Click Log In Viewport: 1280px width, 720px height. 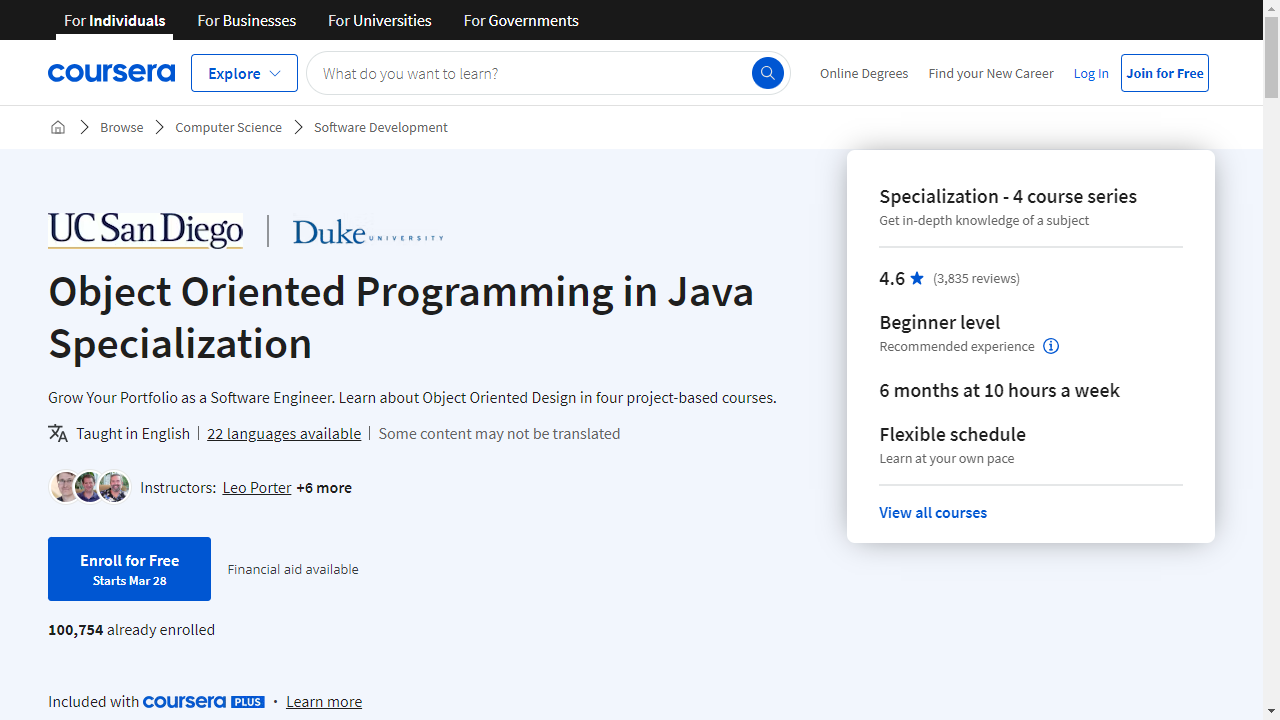click(x=1091, y=73)
